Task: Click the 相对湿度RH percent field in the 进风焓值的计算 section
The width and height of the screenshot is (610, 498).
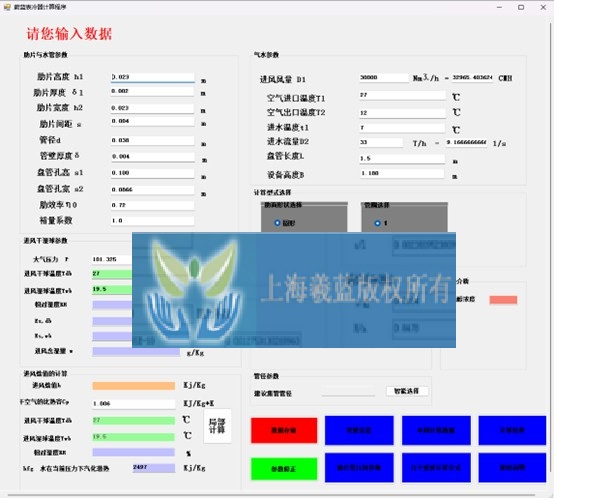Action: tap(133, 452)
